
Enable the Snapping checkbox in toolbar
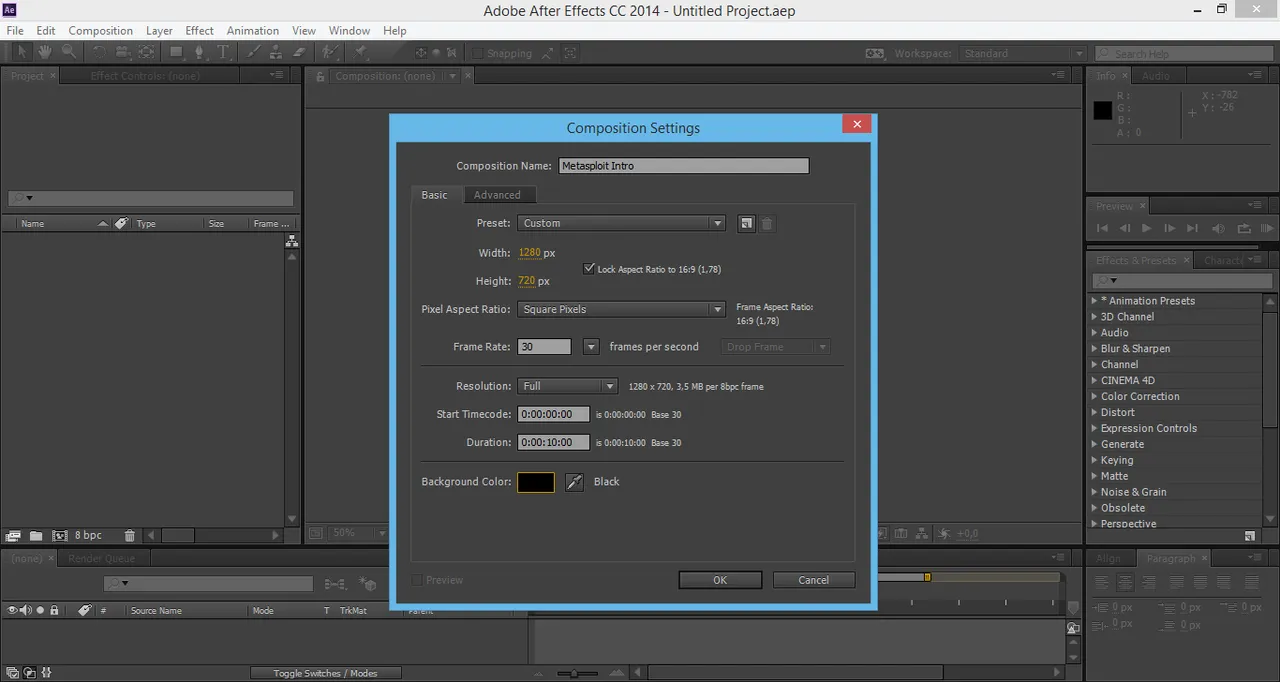coord(478,53)
